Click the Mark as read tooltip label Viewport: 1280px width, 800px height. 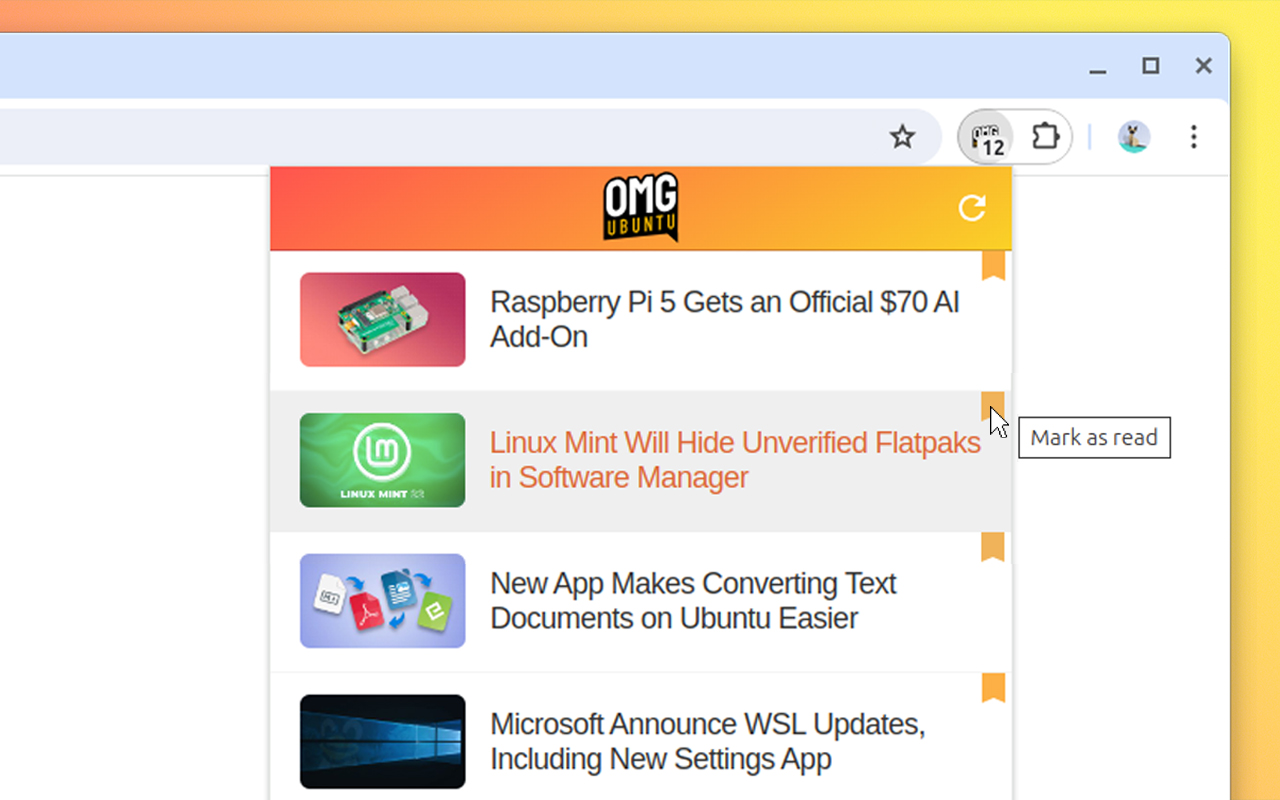[x=1094, y=437]
